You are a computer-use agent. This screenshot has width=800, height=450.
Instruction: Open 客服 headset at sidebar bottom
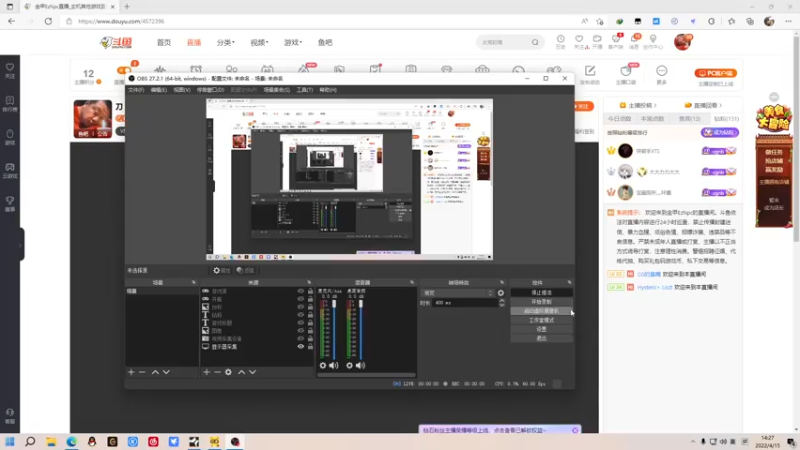click(10, 416)
